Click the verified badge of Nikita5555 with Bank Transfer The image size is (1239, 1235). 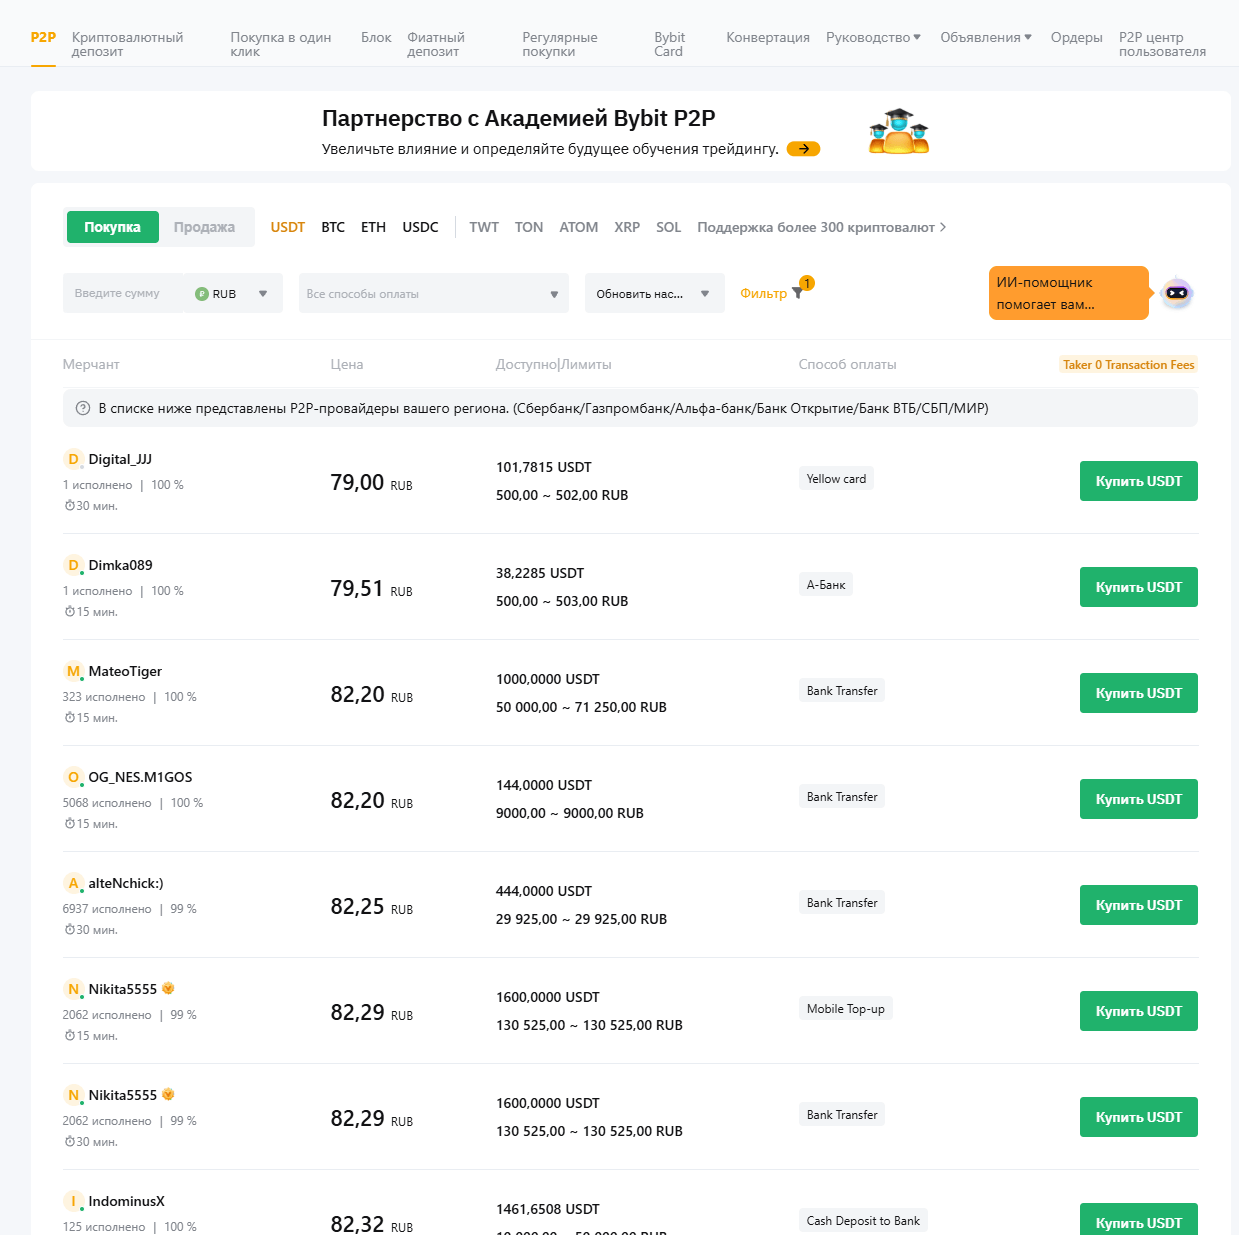[168, 1094]
